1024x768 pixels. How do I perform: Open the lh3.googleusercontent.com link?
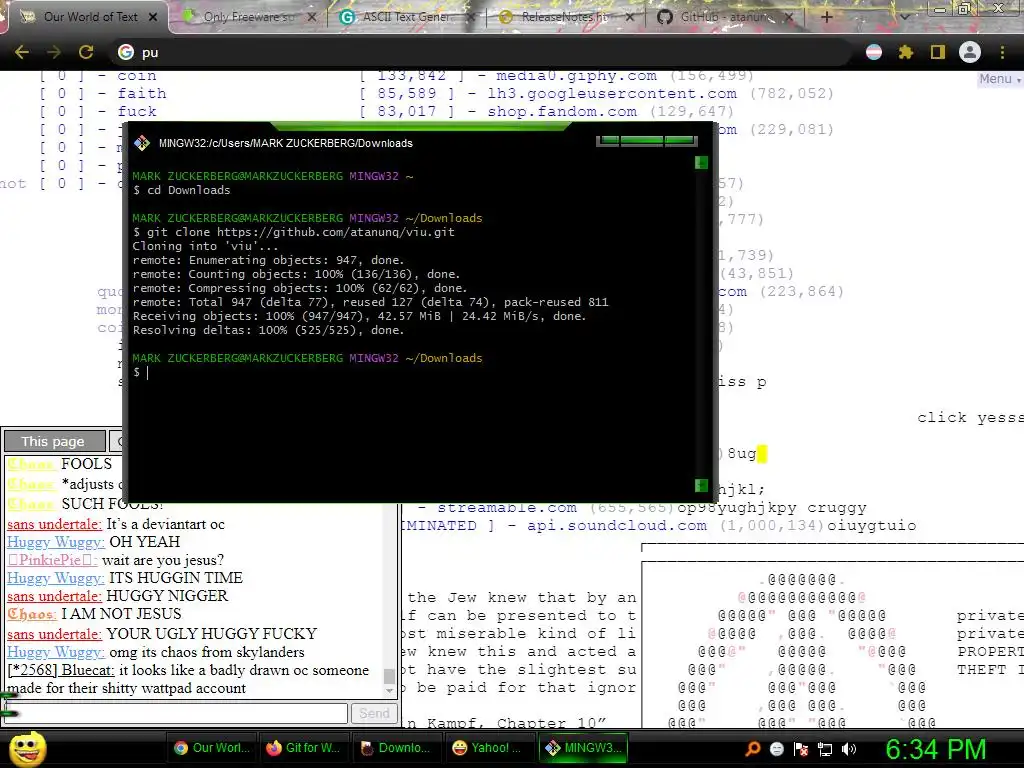coord(612,93)
